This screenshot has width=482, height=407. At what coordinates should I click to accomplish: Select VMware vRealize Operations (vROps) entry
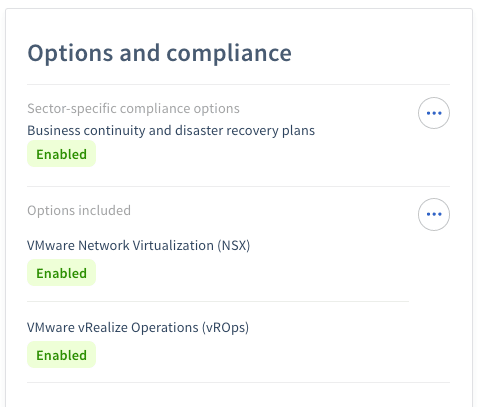pos(138,328)
